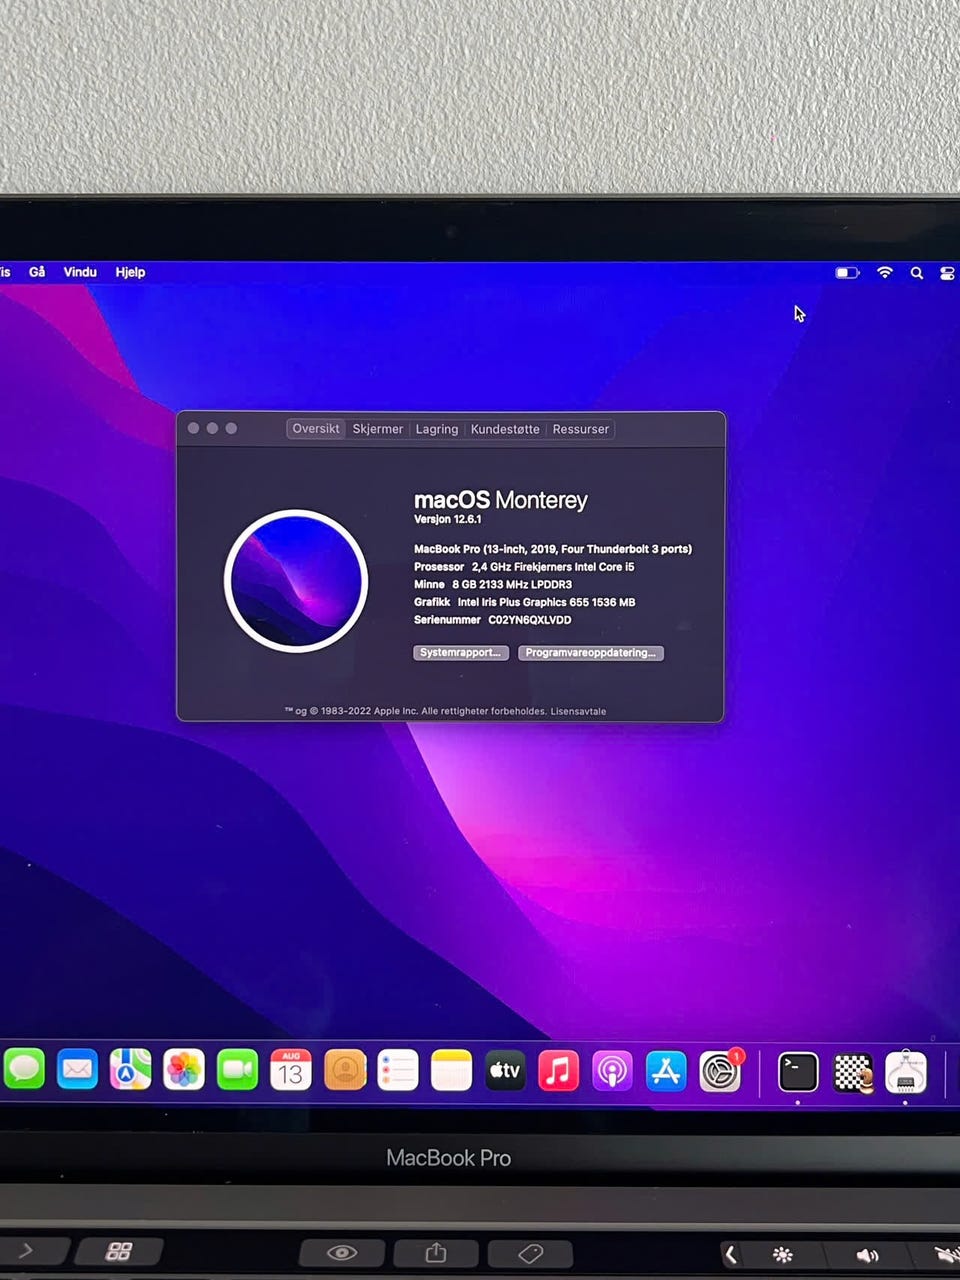Viewport: 960px width, 1280px height.
Task: Click Intel Iris Plus Graphics 655 text
Action: point(546,602)
